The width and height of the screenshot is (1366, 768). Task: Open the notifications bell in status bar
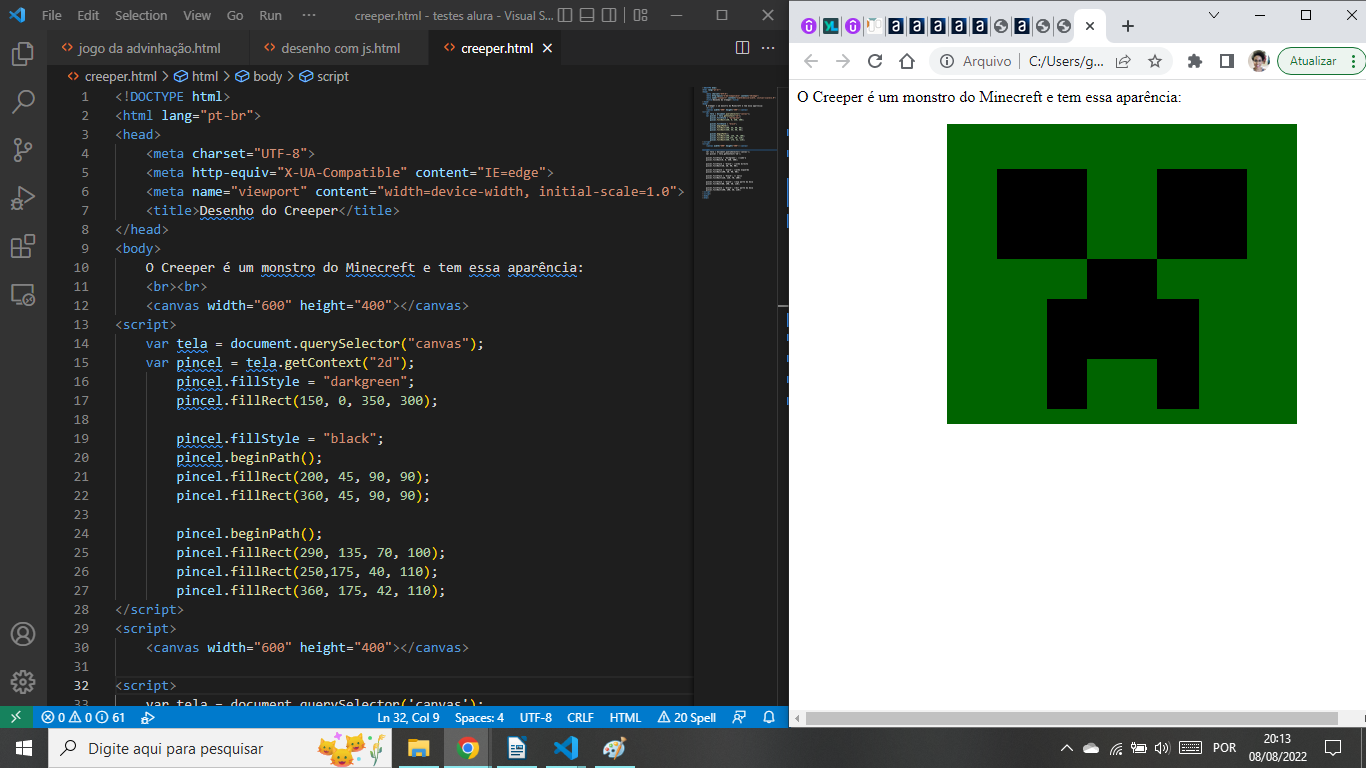[x=769, y=717]
